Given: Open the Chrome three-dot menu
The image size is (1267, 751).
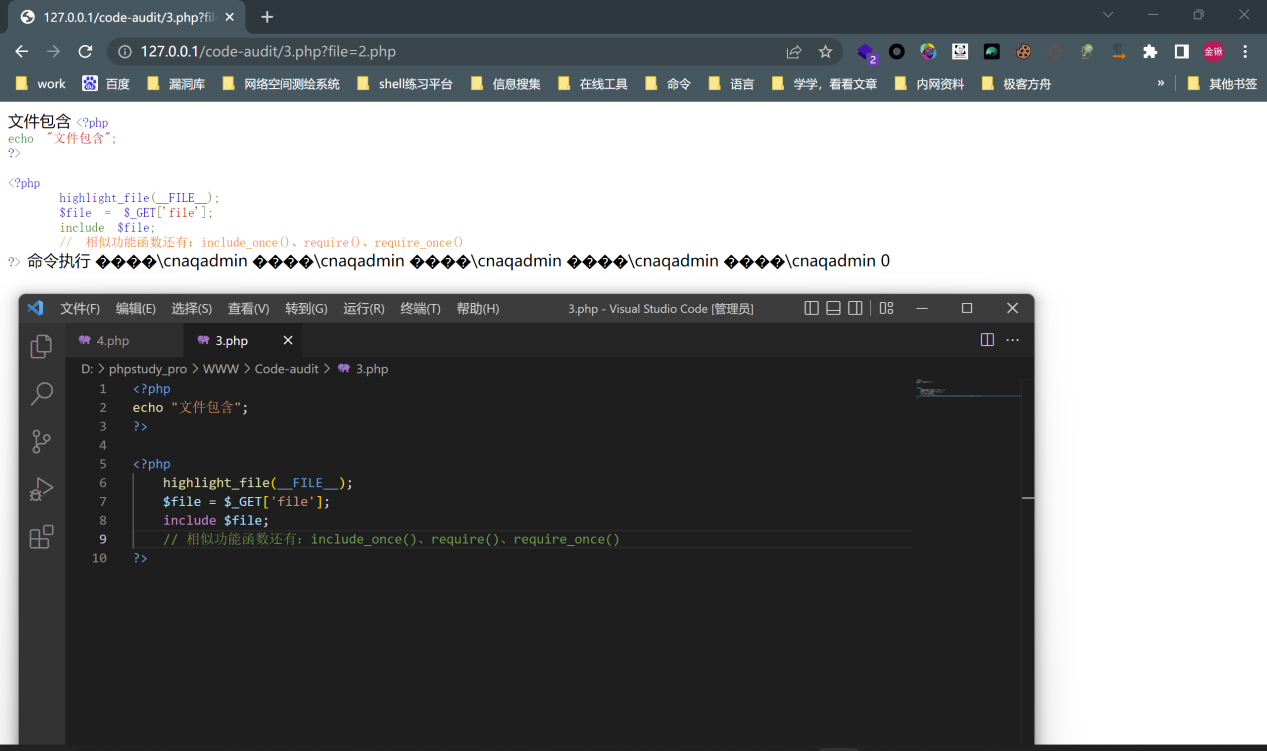Looking at the screenshot, I should pos(1245,51).
